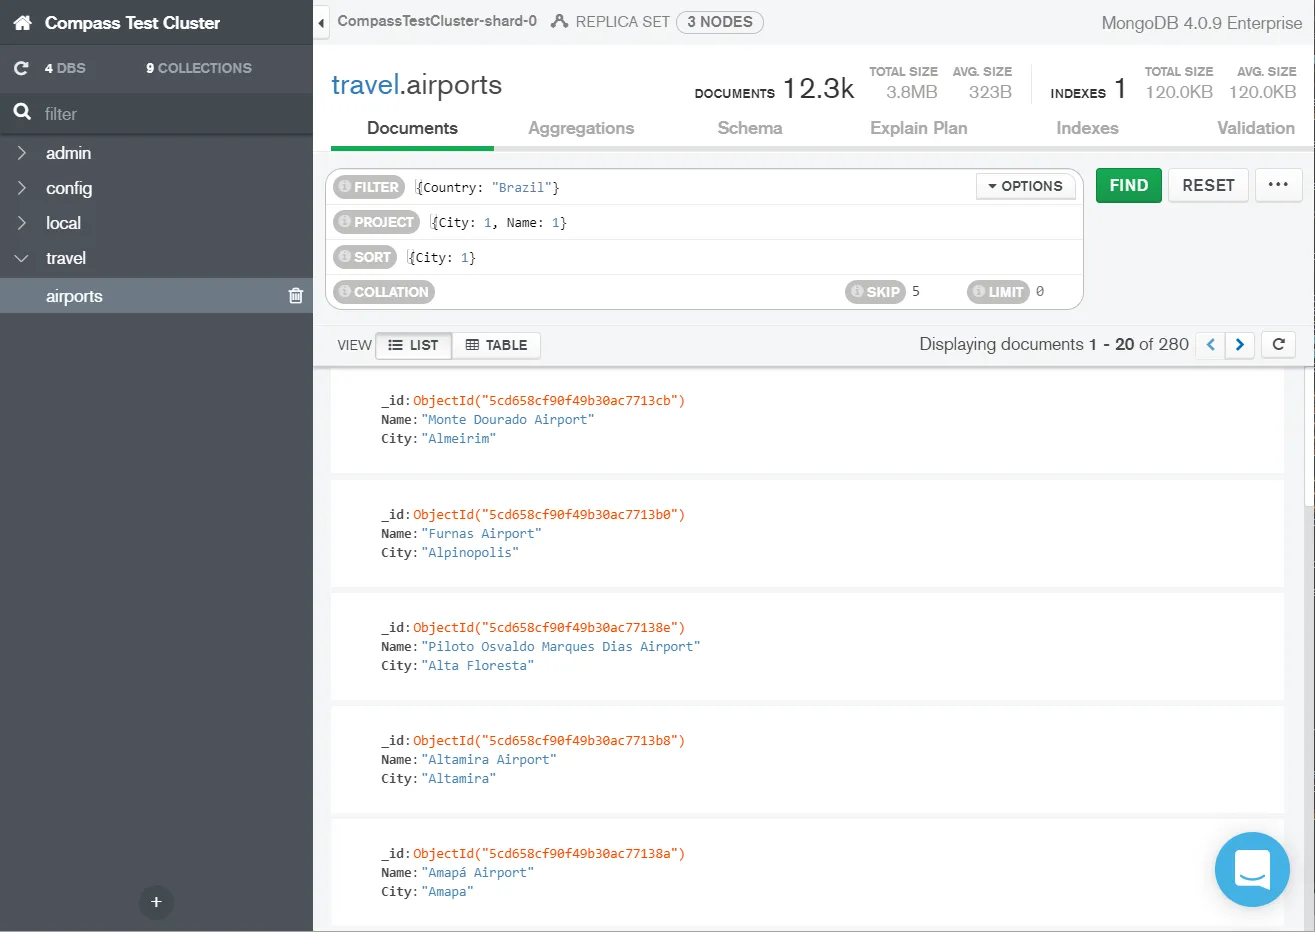Go to next page of documents
The image size is (1315, 932).
(x=1240, y=344)
